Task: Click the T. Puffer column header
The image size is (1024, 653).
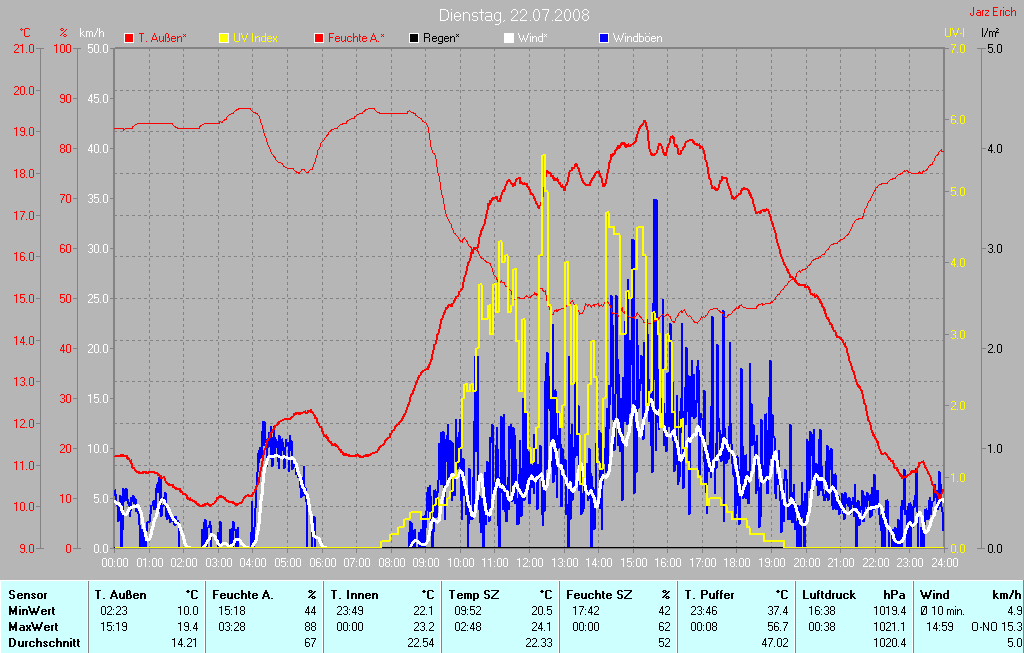Action: [x=710, y=594]
